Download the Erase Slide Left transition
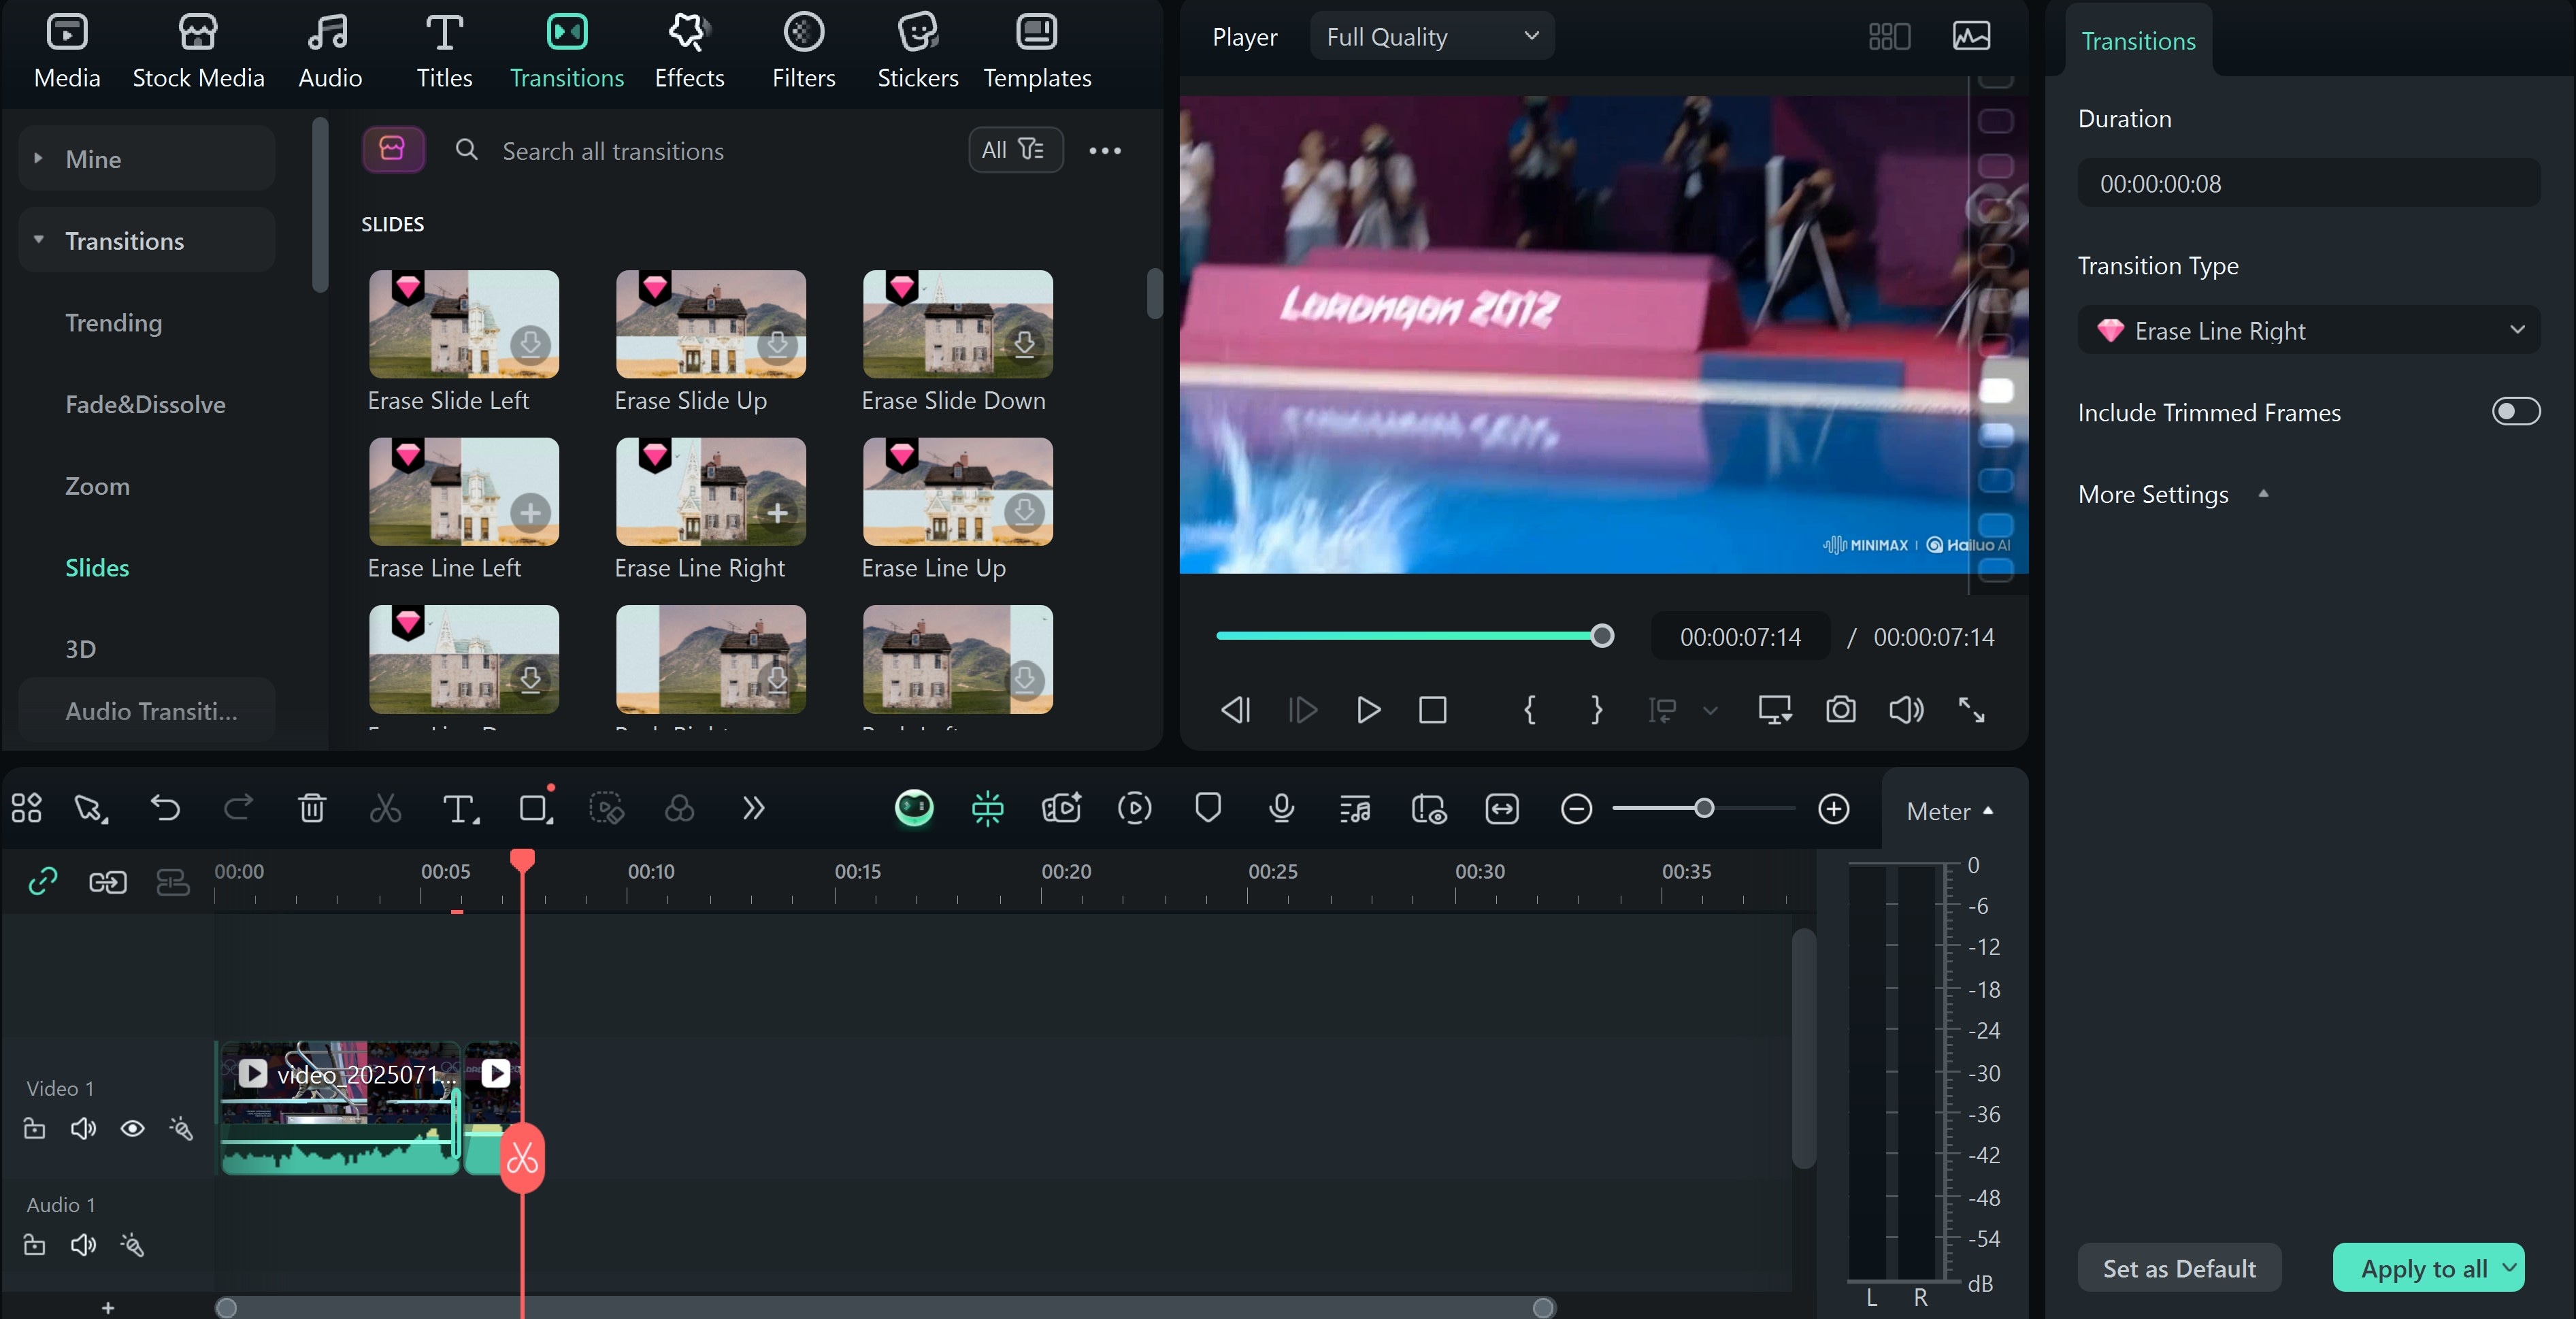The height and width of the screenshot is (1319, 2576). pos(530,344)
